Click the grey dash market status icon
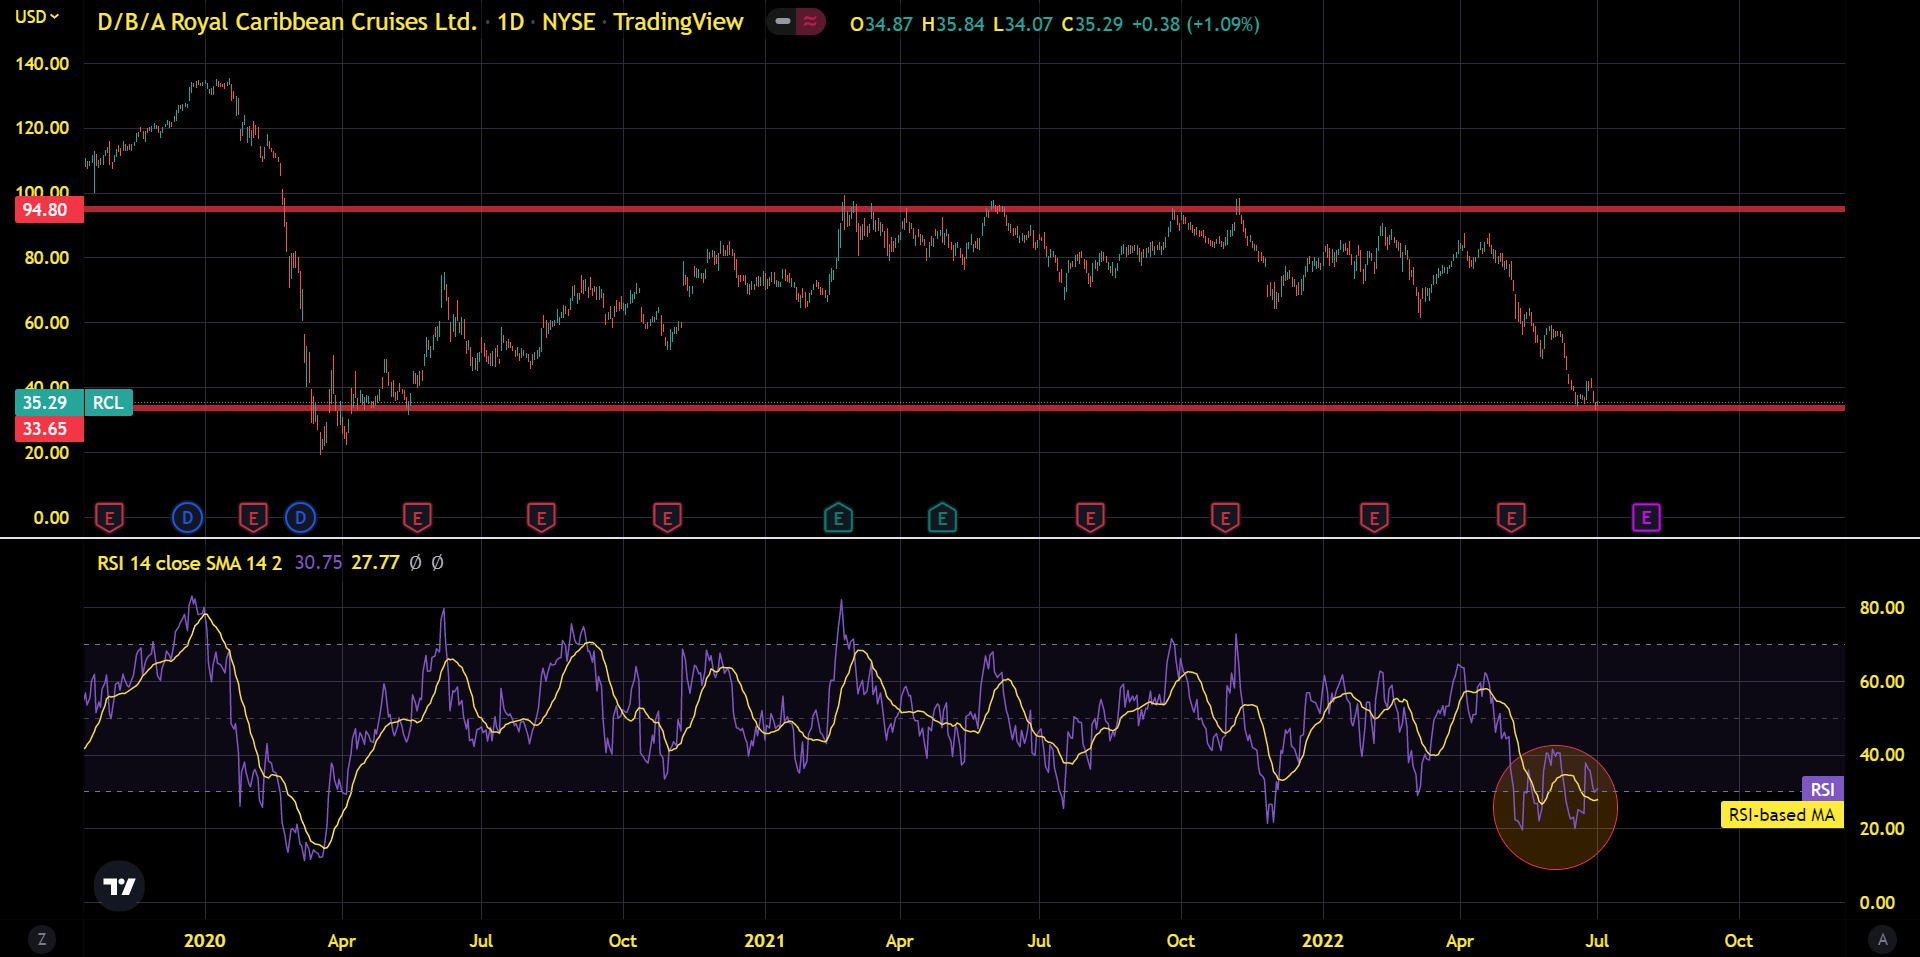1920x957 pixels. [782, 21]
